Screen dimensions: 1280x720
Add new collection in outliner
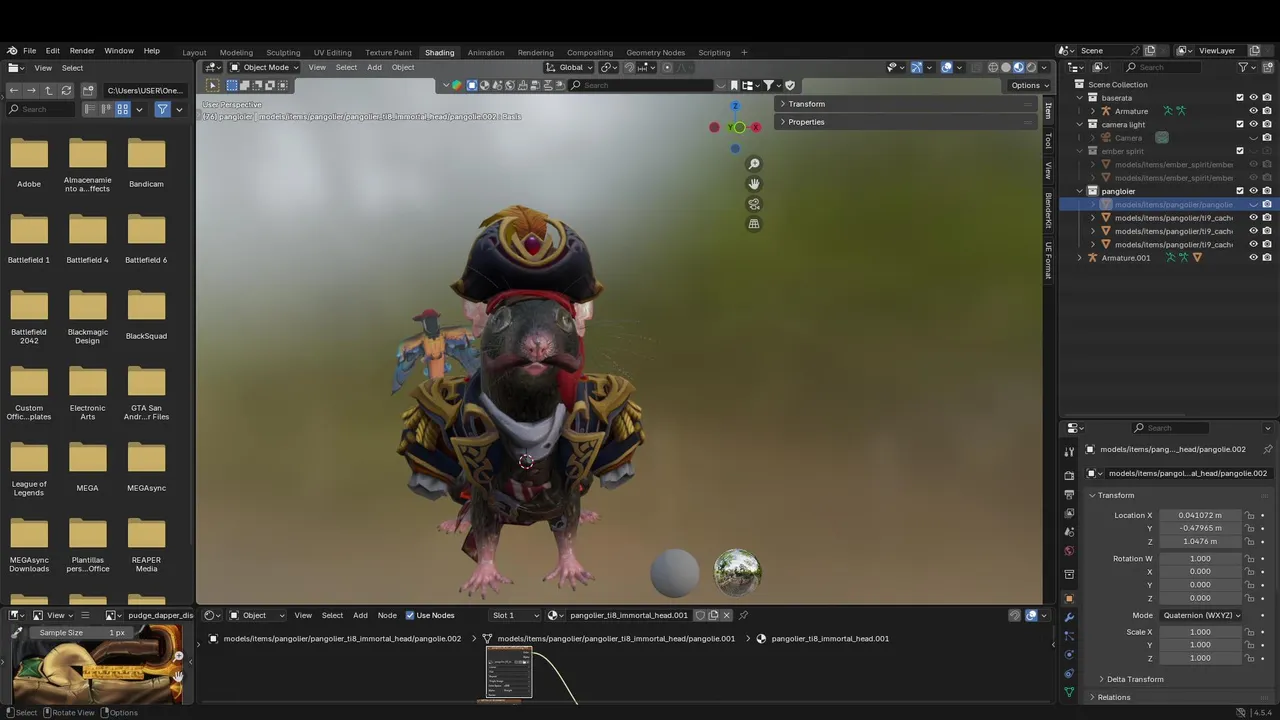point(1267,67)
